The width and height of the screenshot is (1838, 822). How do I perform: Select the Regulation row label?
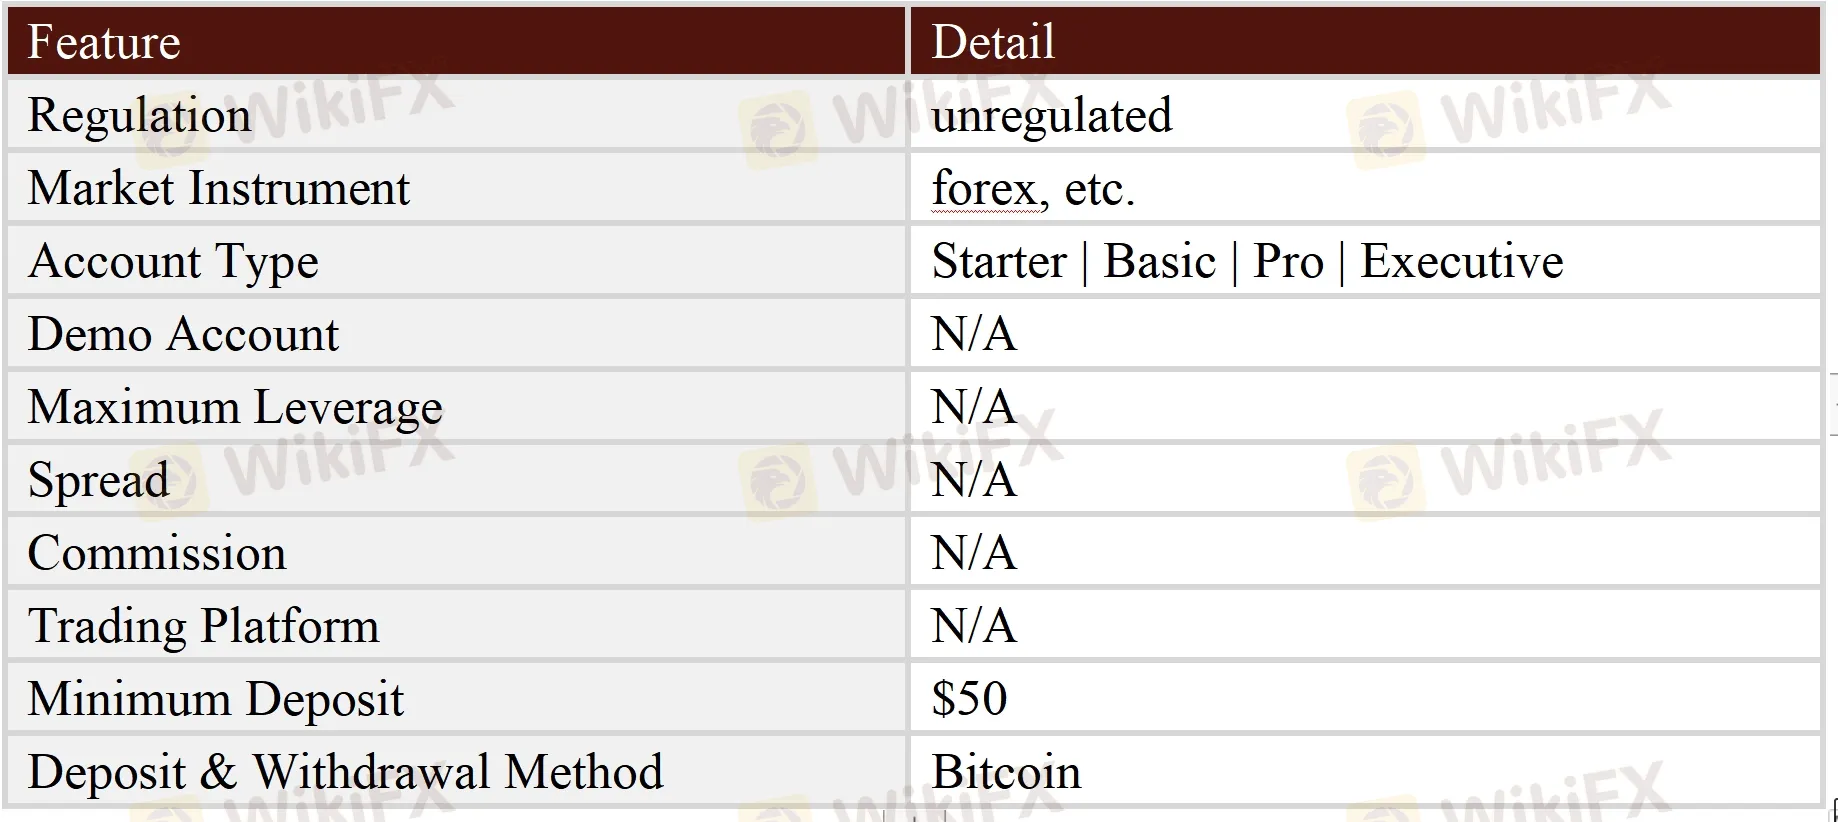pyautogui.click(x=139, y=115)
